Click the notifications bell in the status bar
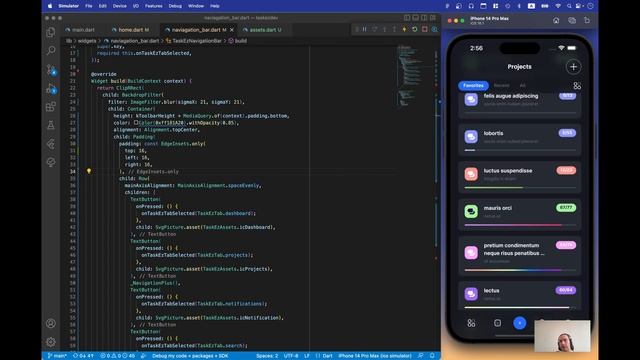 (x=432, y=356)
